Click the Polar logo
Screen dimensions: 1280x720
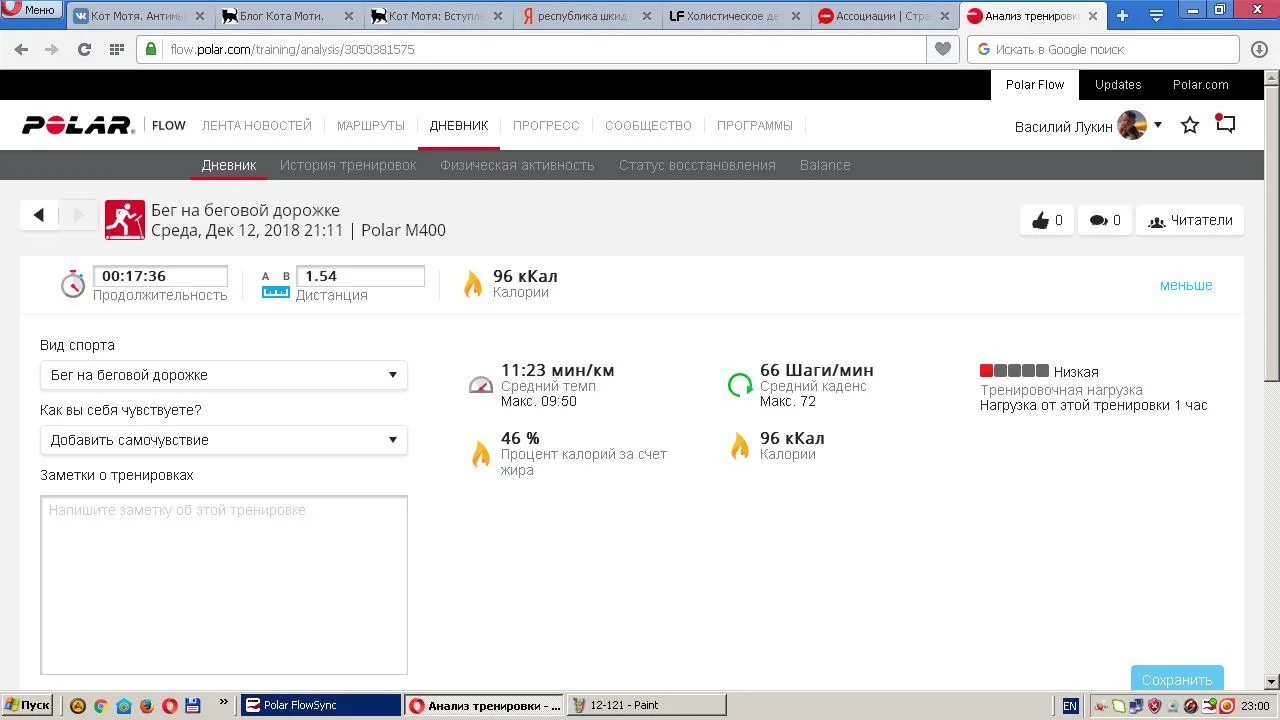click(77, 125)
